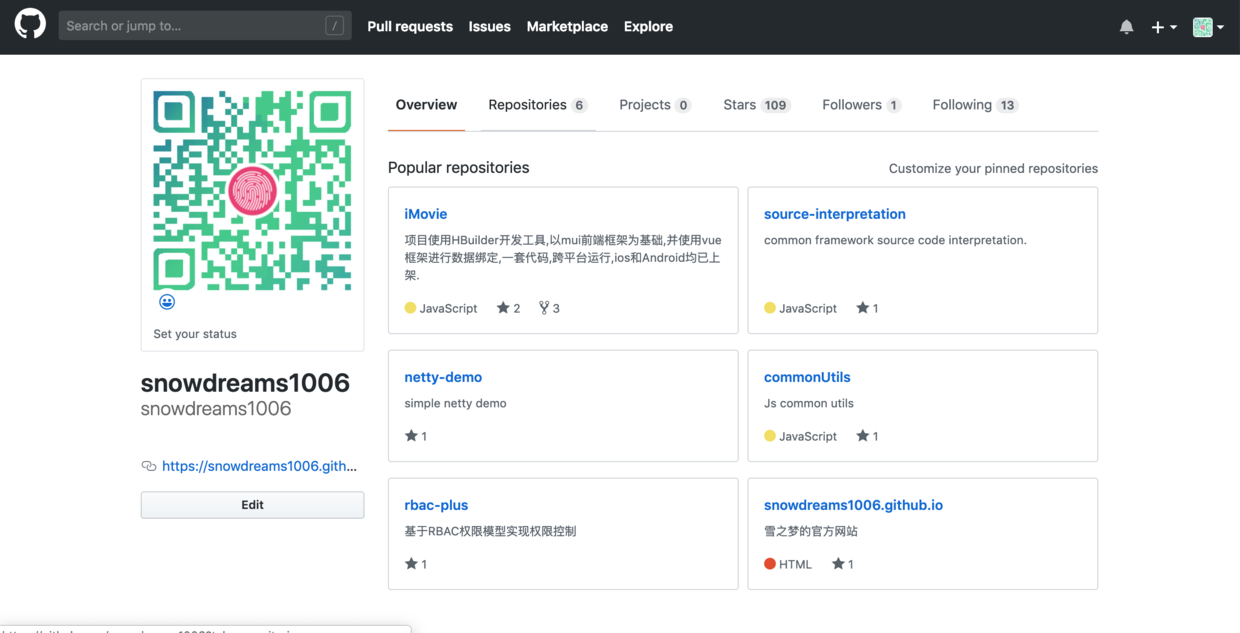Open the user avatar menu
The image size is (1240, 633).
1208,27
